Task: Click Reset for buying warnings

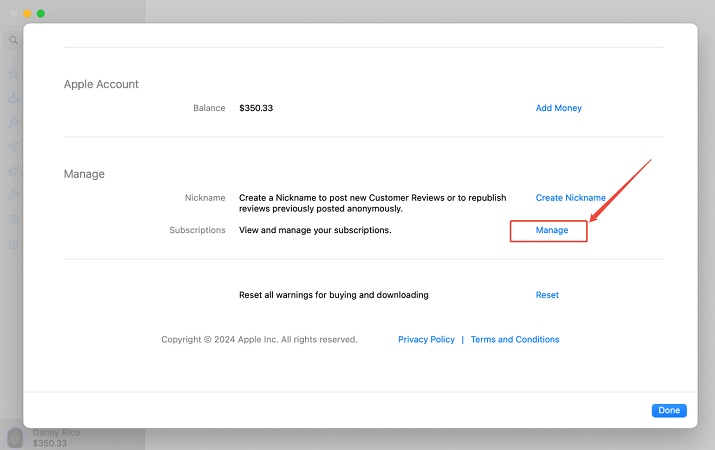Action: tap(547, 295)
